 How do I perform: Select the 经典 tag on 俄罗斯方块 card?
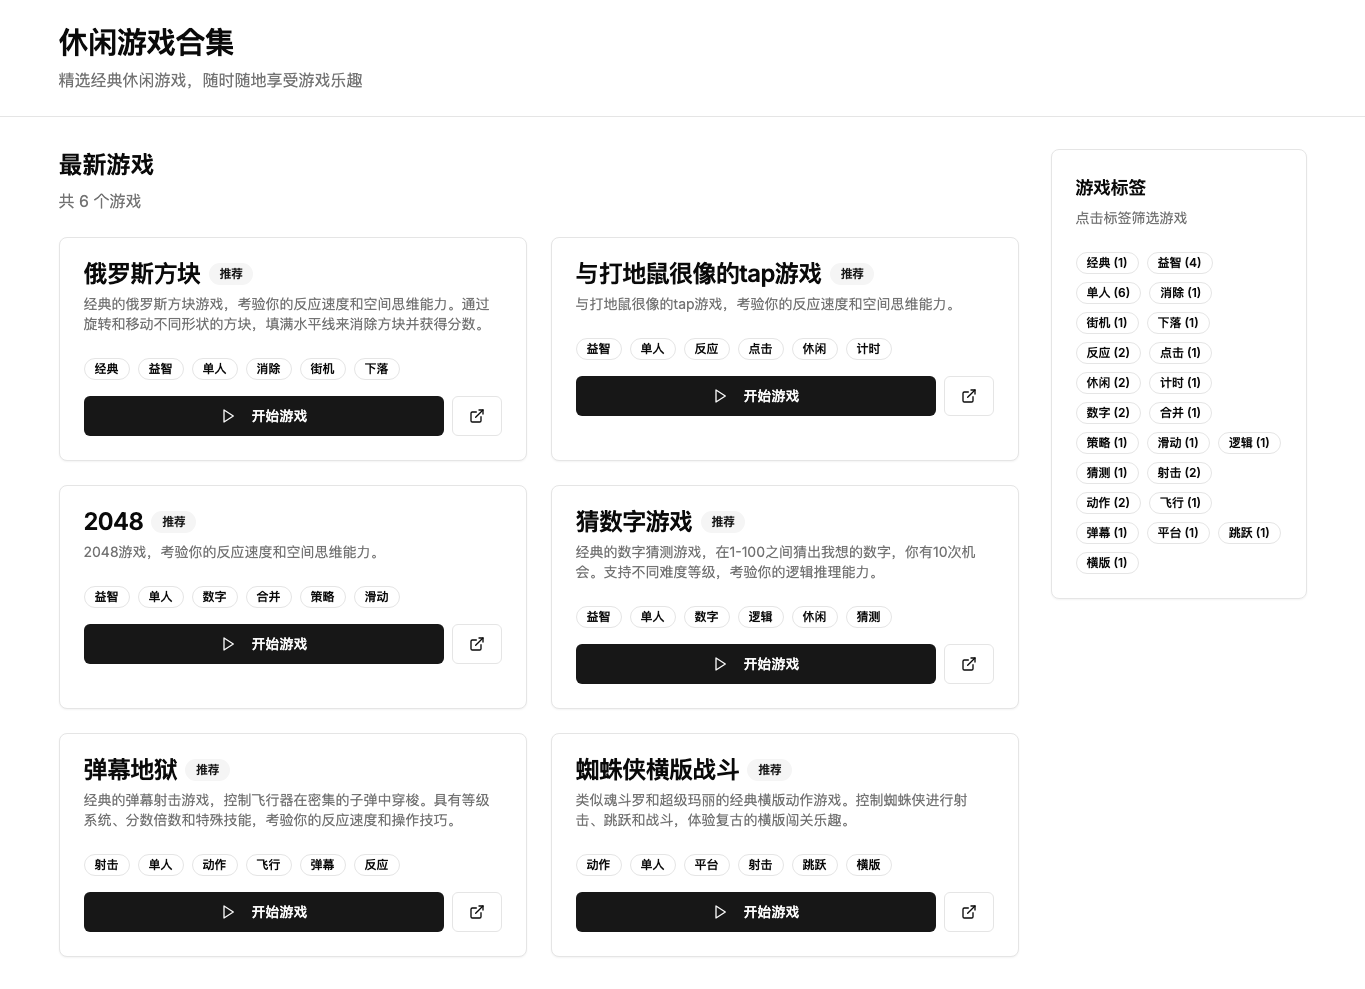[x=106, y=369]
